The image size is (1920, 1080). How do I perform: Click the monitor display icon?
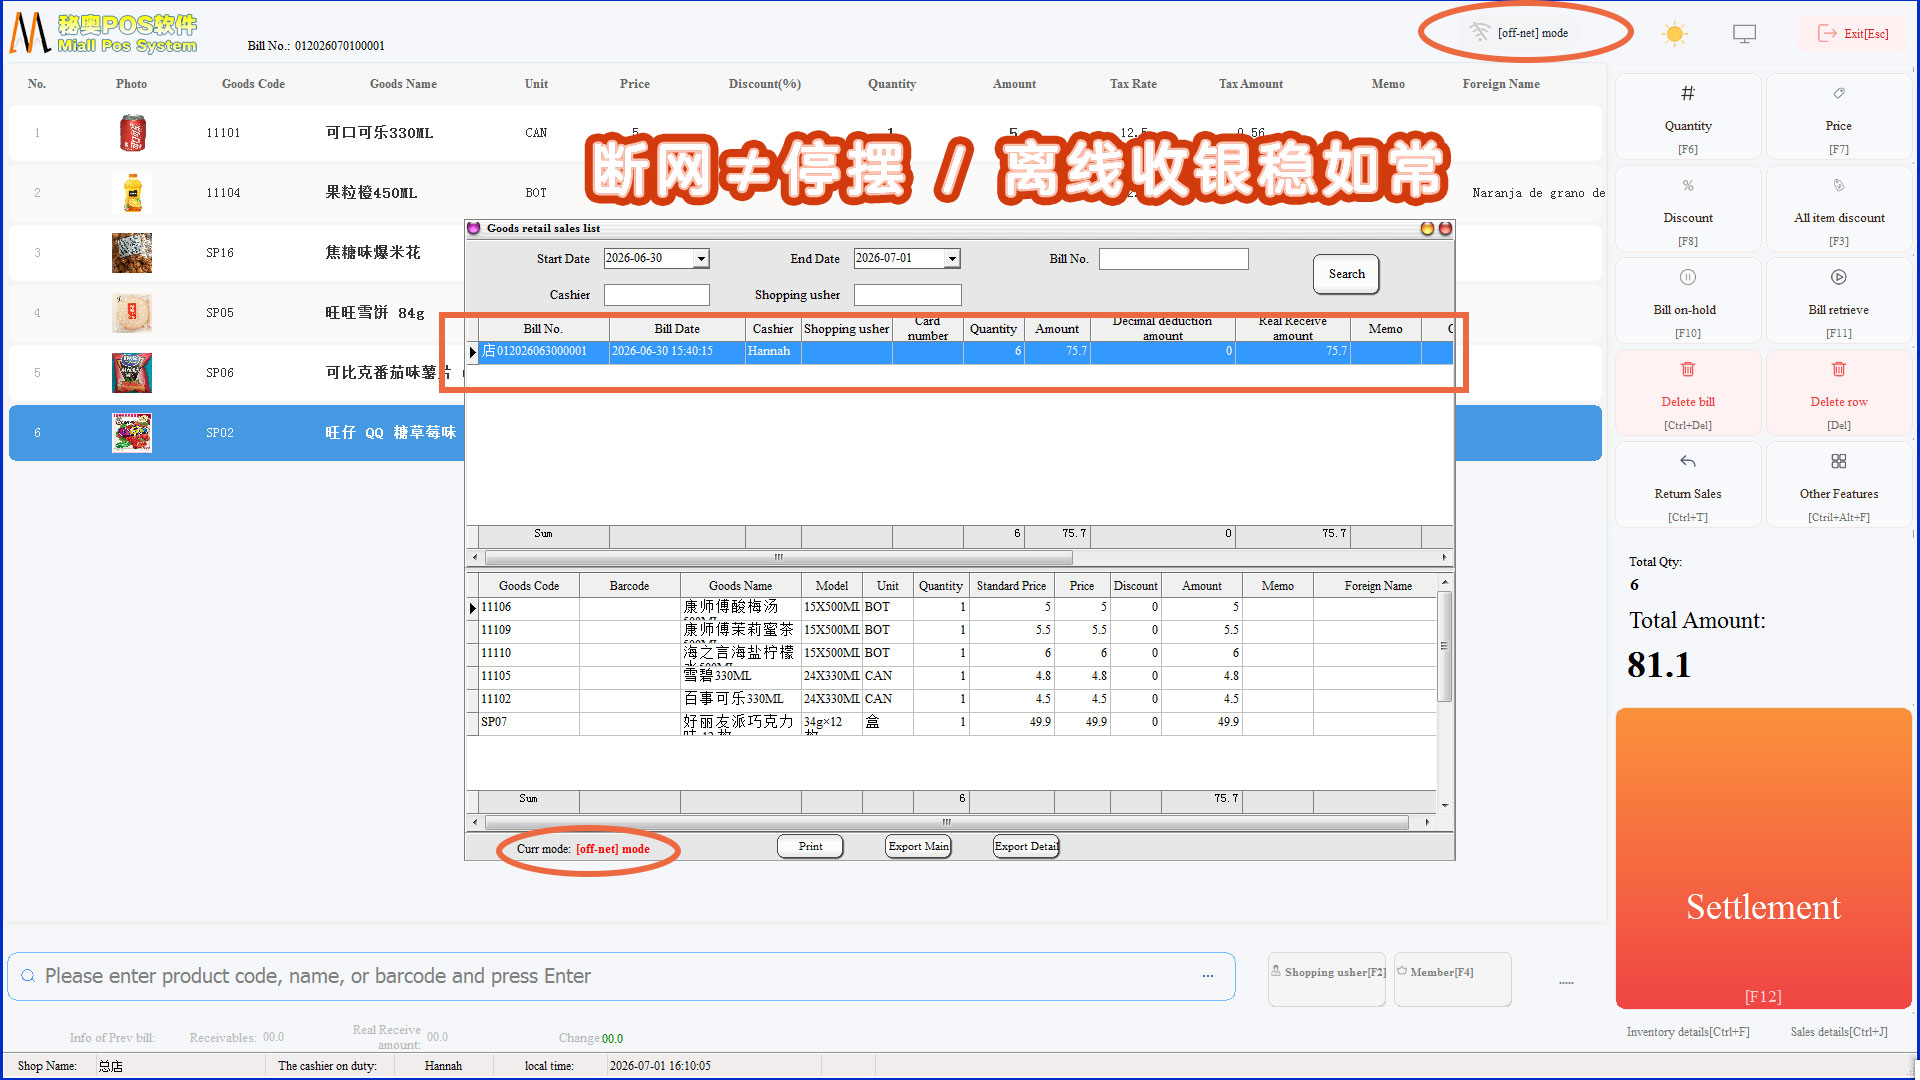click(1744, 34)
